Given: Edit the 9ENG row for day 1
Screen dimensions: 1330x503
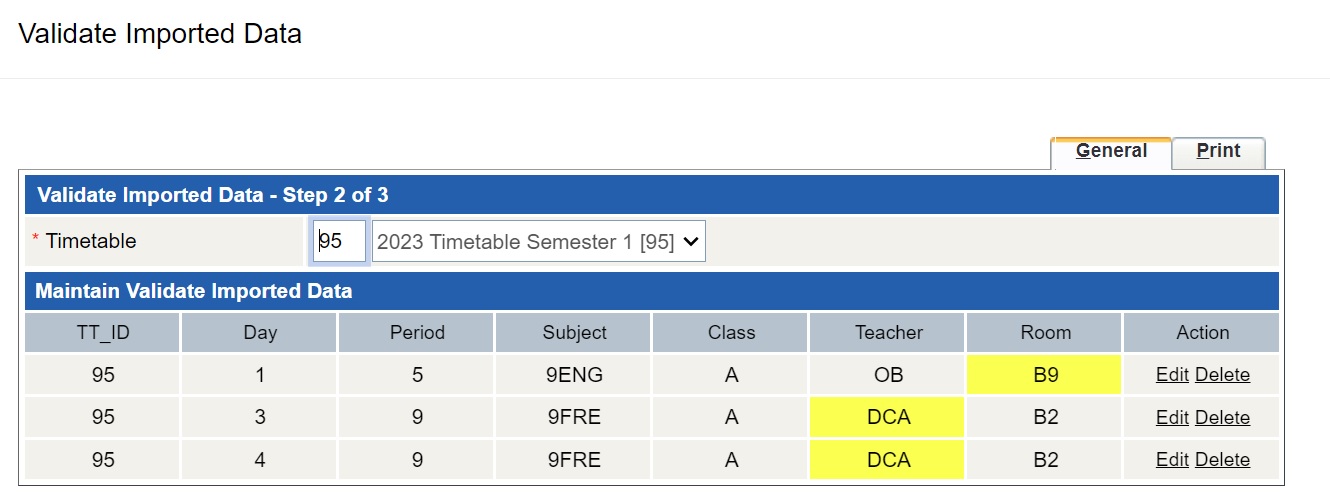Looking at the screenshot, I should tap(1172, 375).
